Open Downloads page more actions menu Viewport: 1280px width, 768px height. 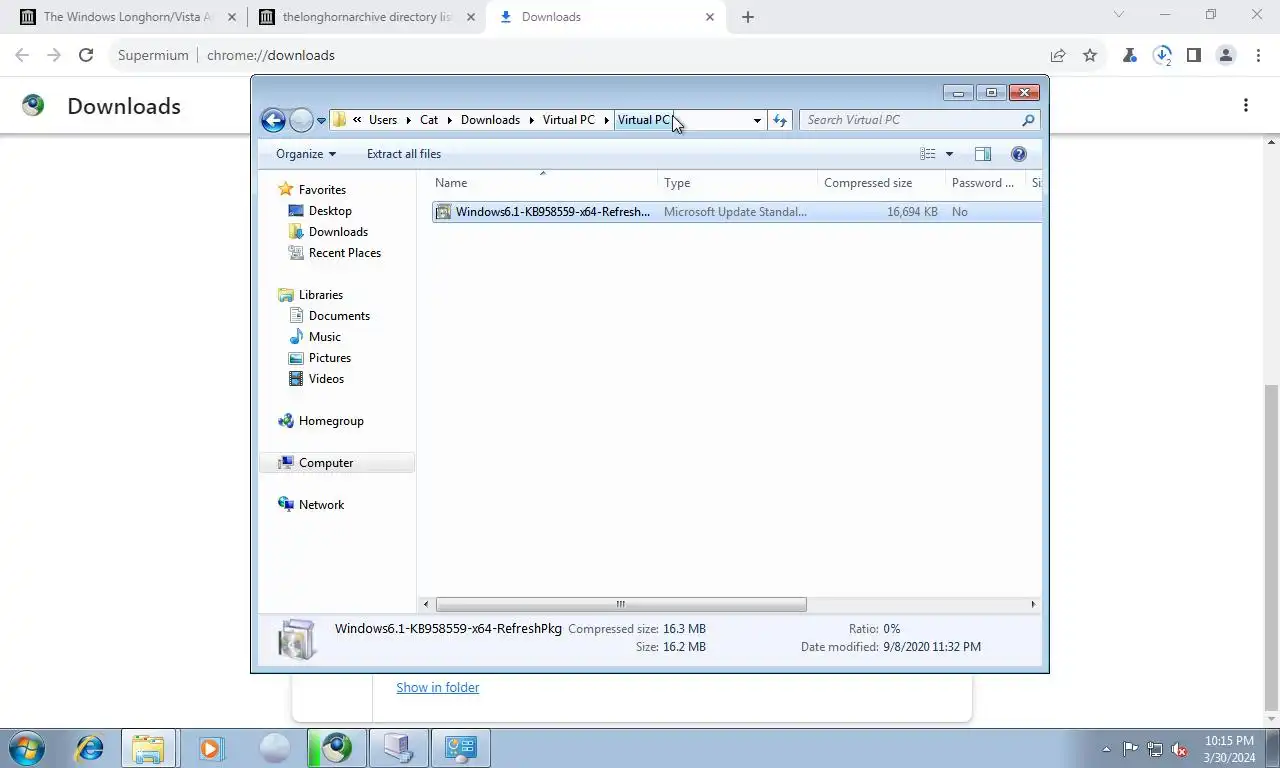[x=1246, y=106]
